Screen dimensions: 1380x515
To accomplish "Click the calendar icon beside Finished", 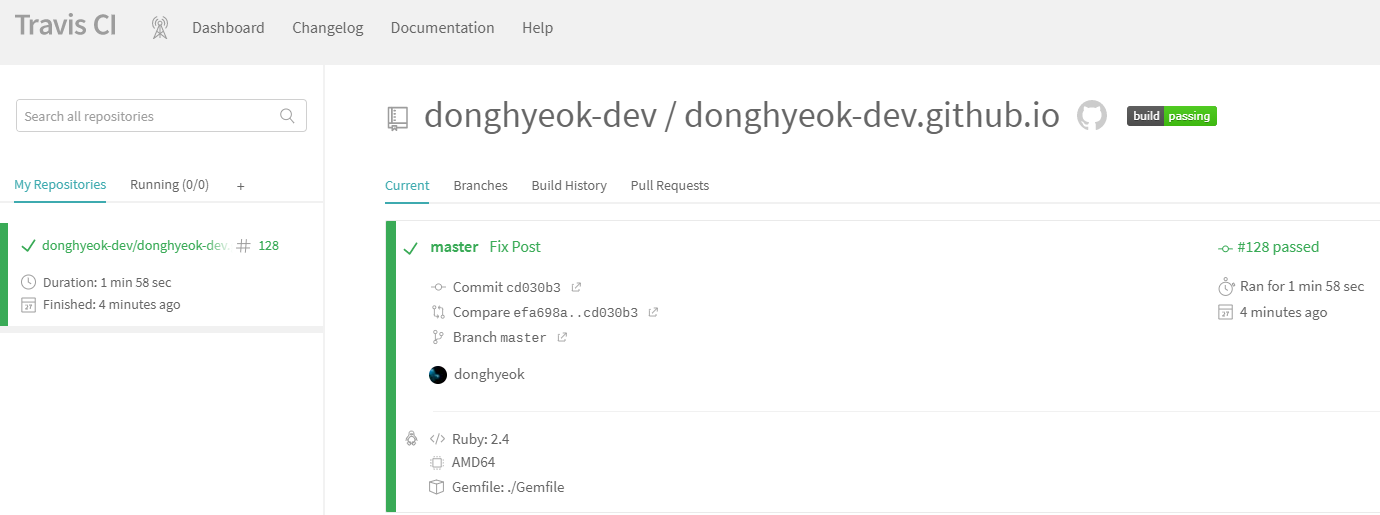I will 28,305.
